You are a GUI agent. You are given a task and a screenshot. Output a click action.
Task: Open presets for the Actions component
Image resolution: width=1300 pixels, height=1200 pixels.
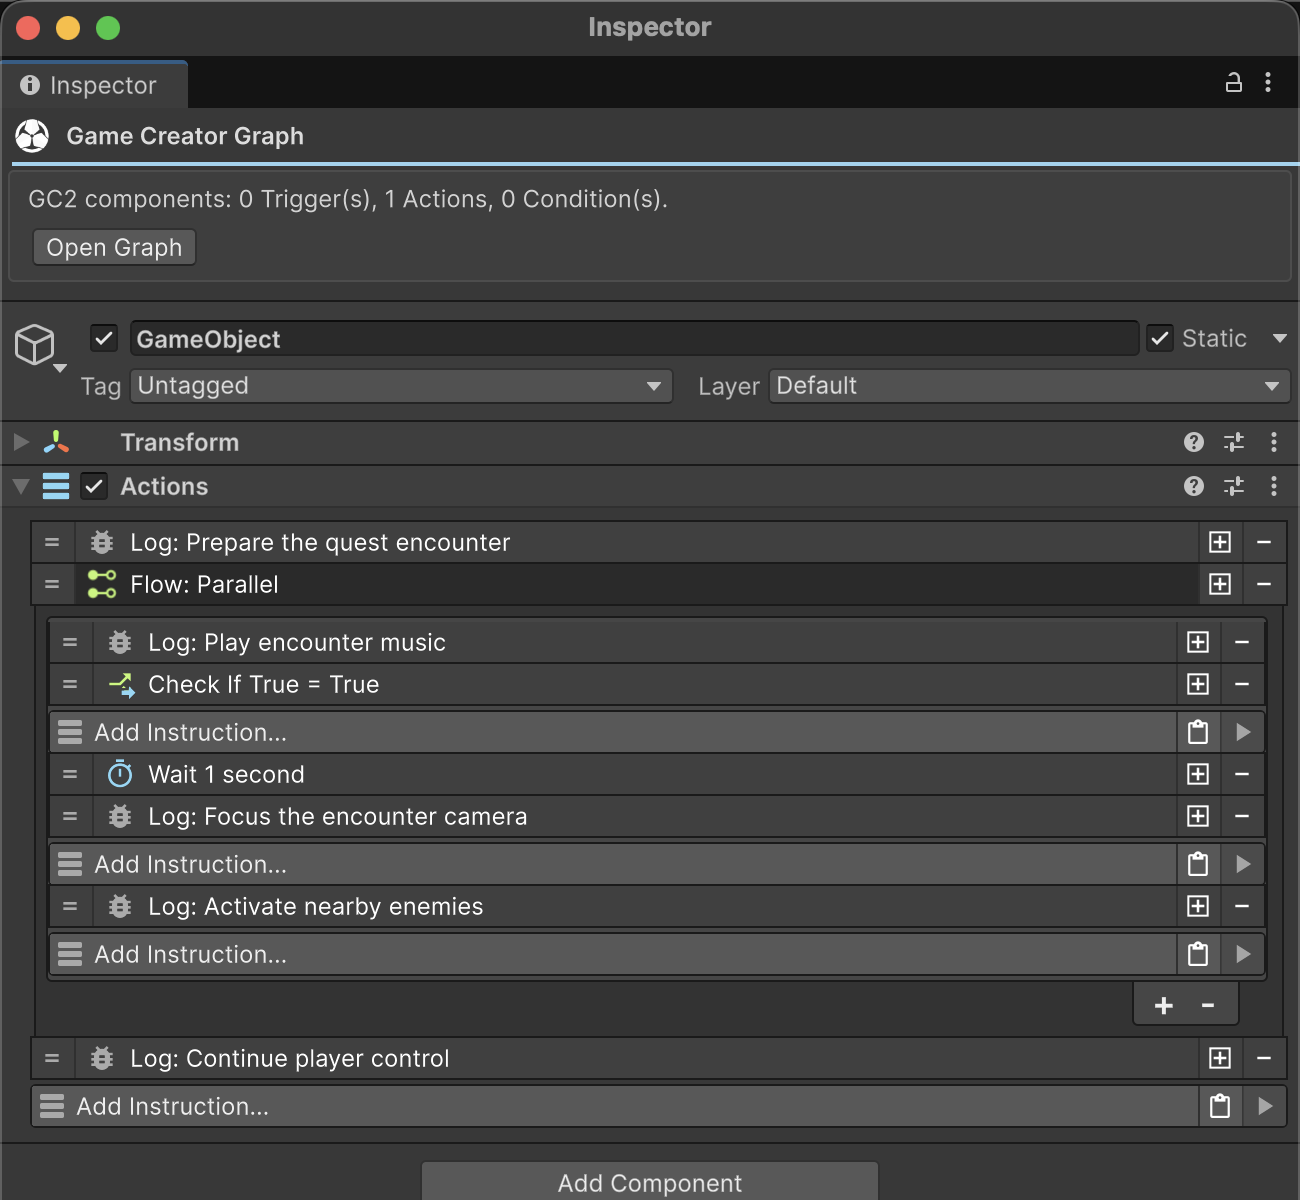click(1234, 486)
